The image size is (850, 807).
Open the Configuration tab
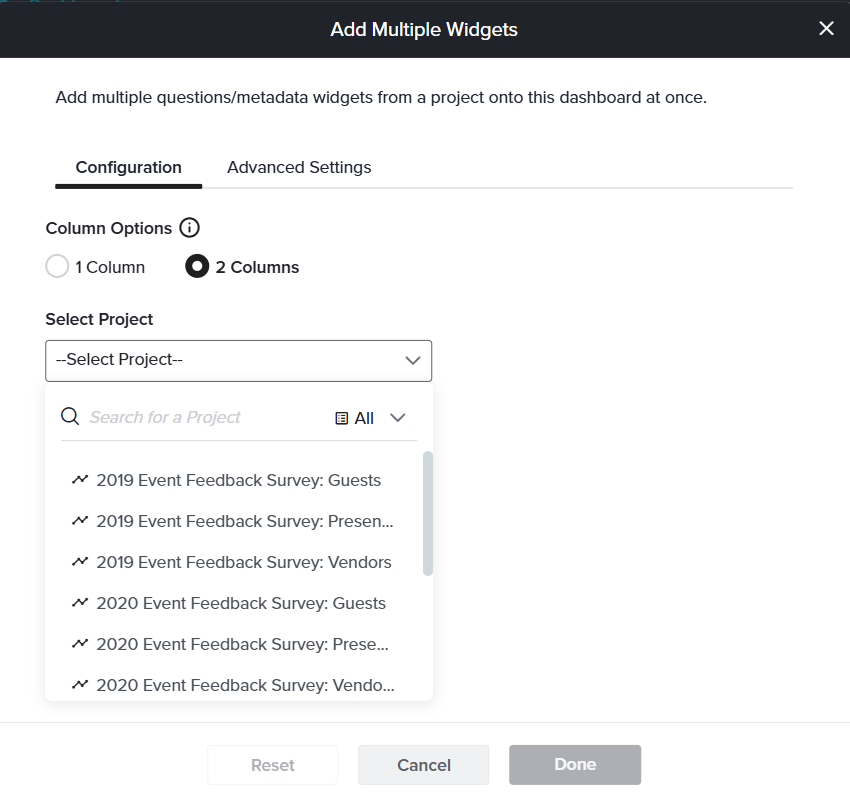tap(129, 168)
